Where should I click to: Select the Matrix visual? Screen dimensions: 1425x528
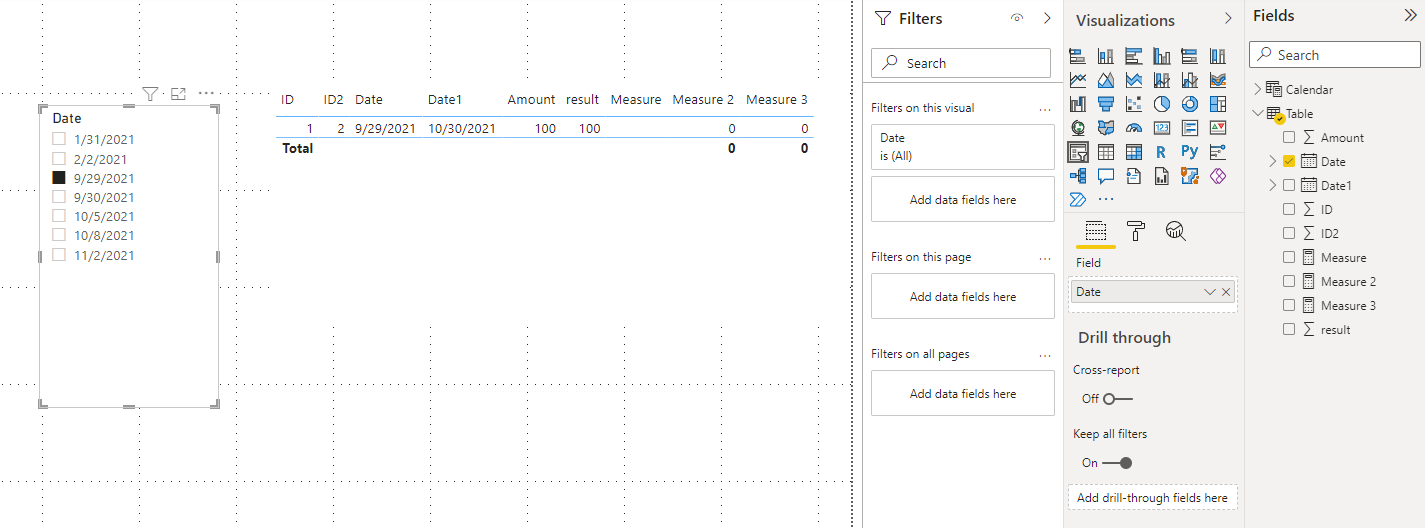click(x=1134, y=152)
